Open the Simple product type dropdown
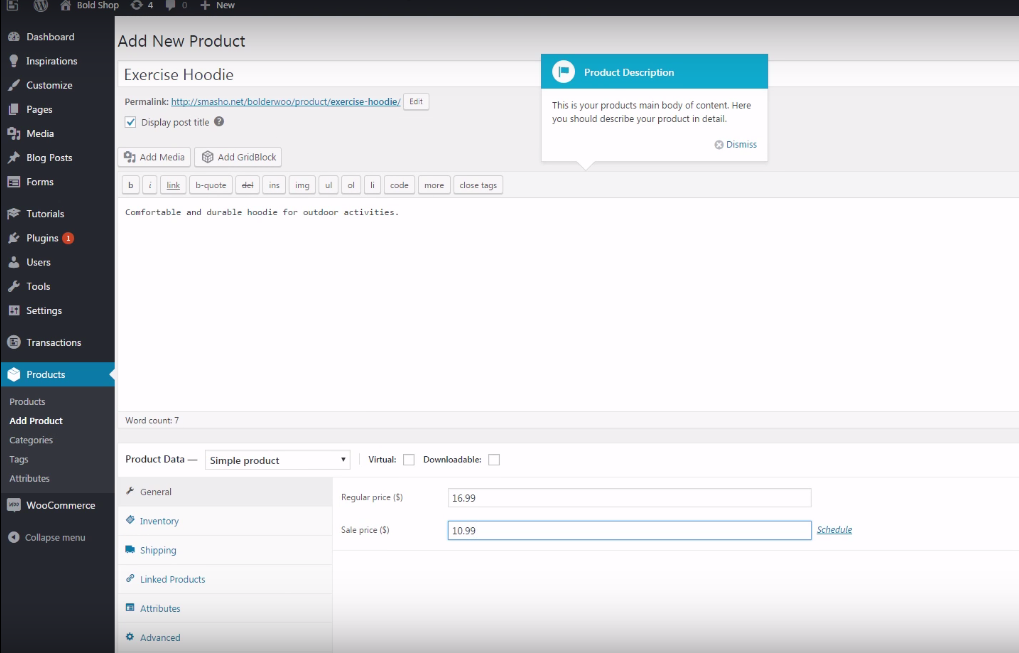Image resolution: width=1019 pixels, height=653 pixels. (277, 460)
